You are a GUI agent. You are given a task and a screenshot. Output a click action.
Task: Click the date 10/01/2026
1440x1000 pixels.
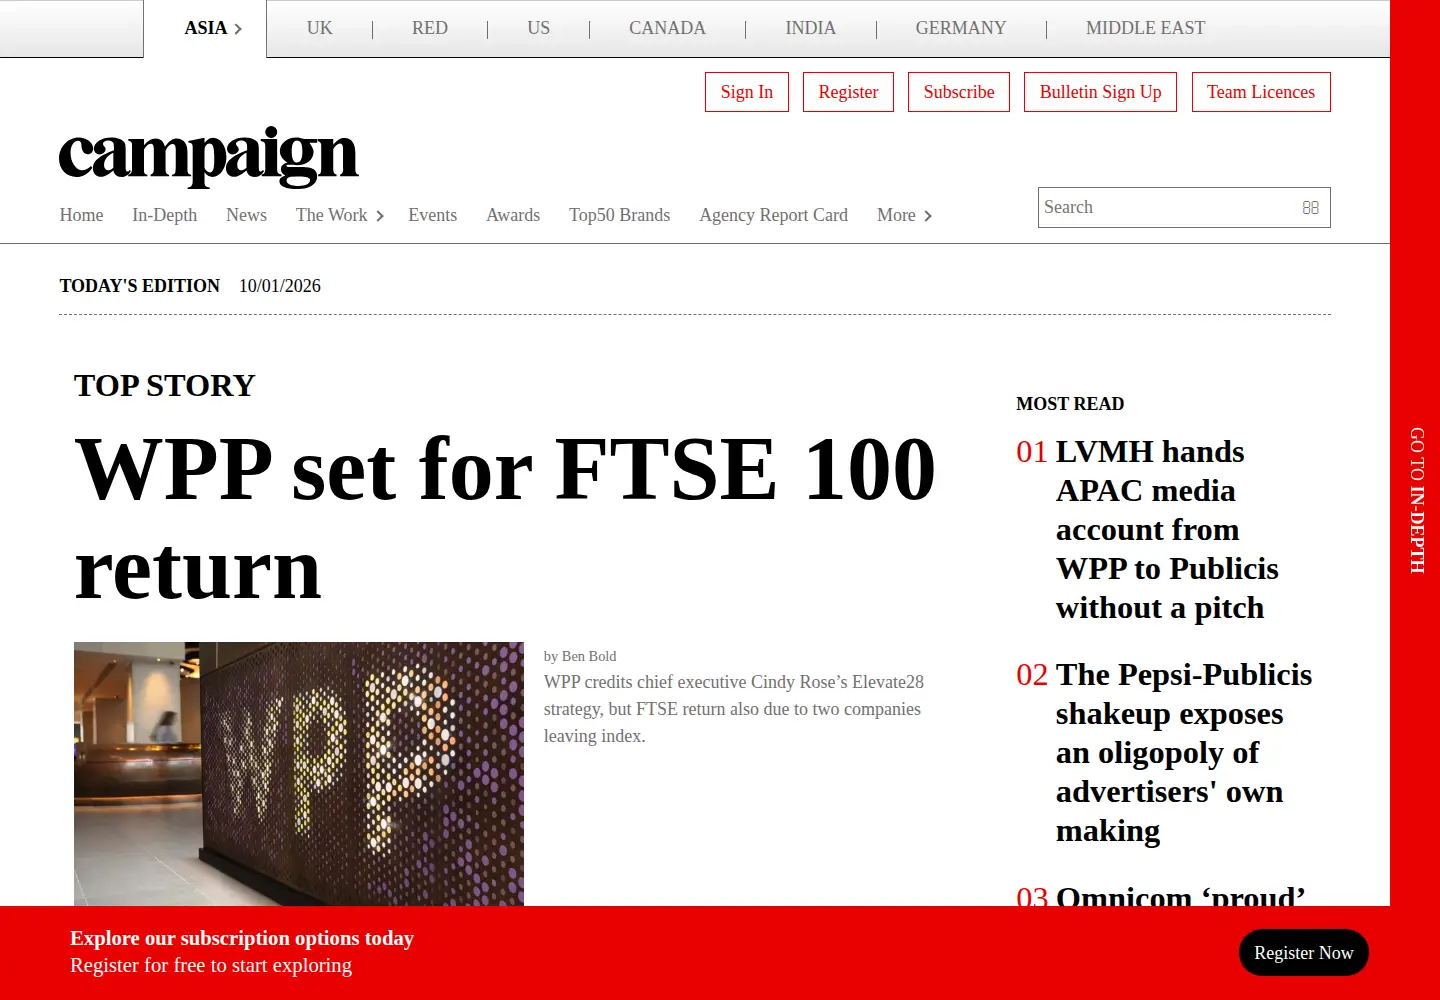280,286
